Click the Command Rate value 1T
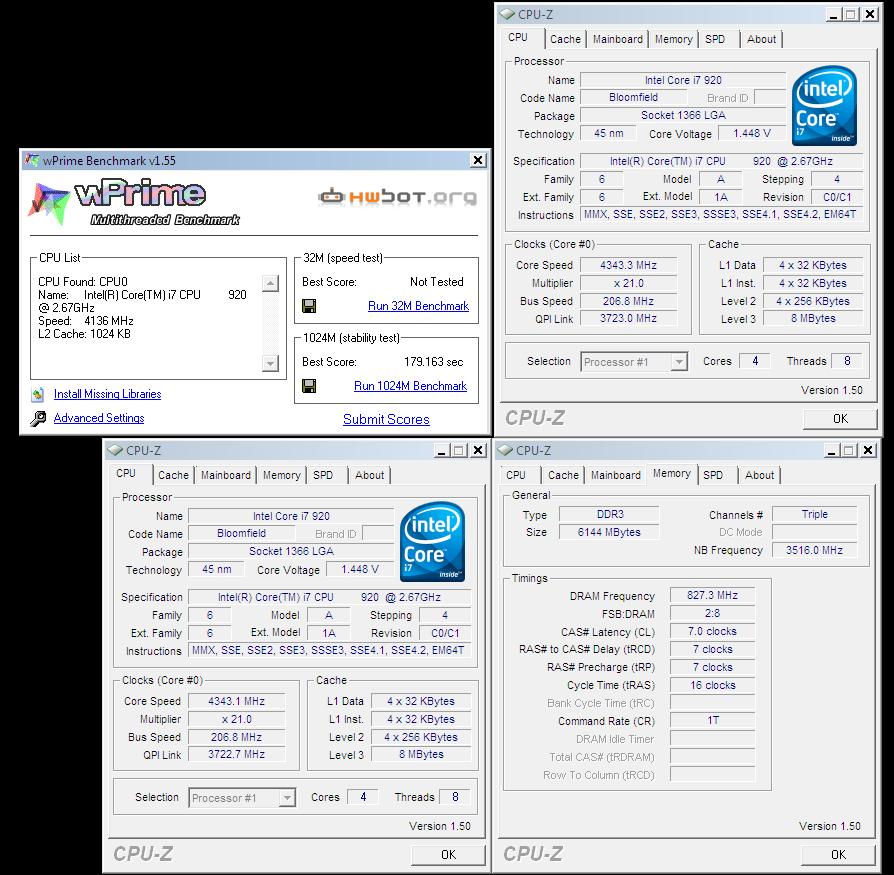Image resolution: width=894 pixels, height=875 pixels. [x=713, y=721]
